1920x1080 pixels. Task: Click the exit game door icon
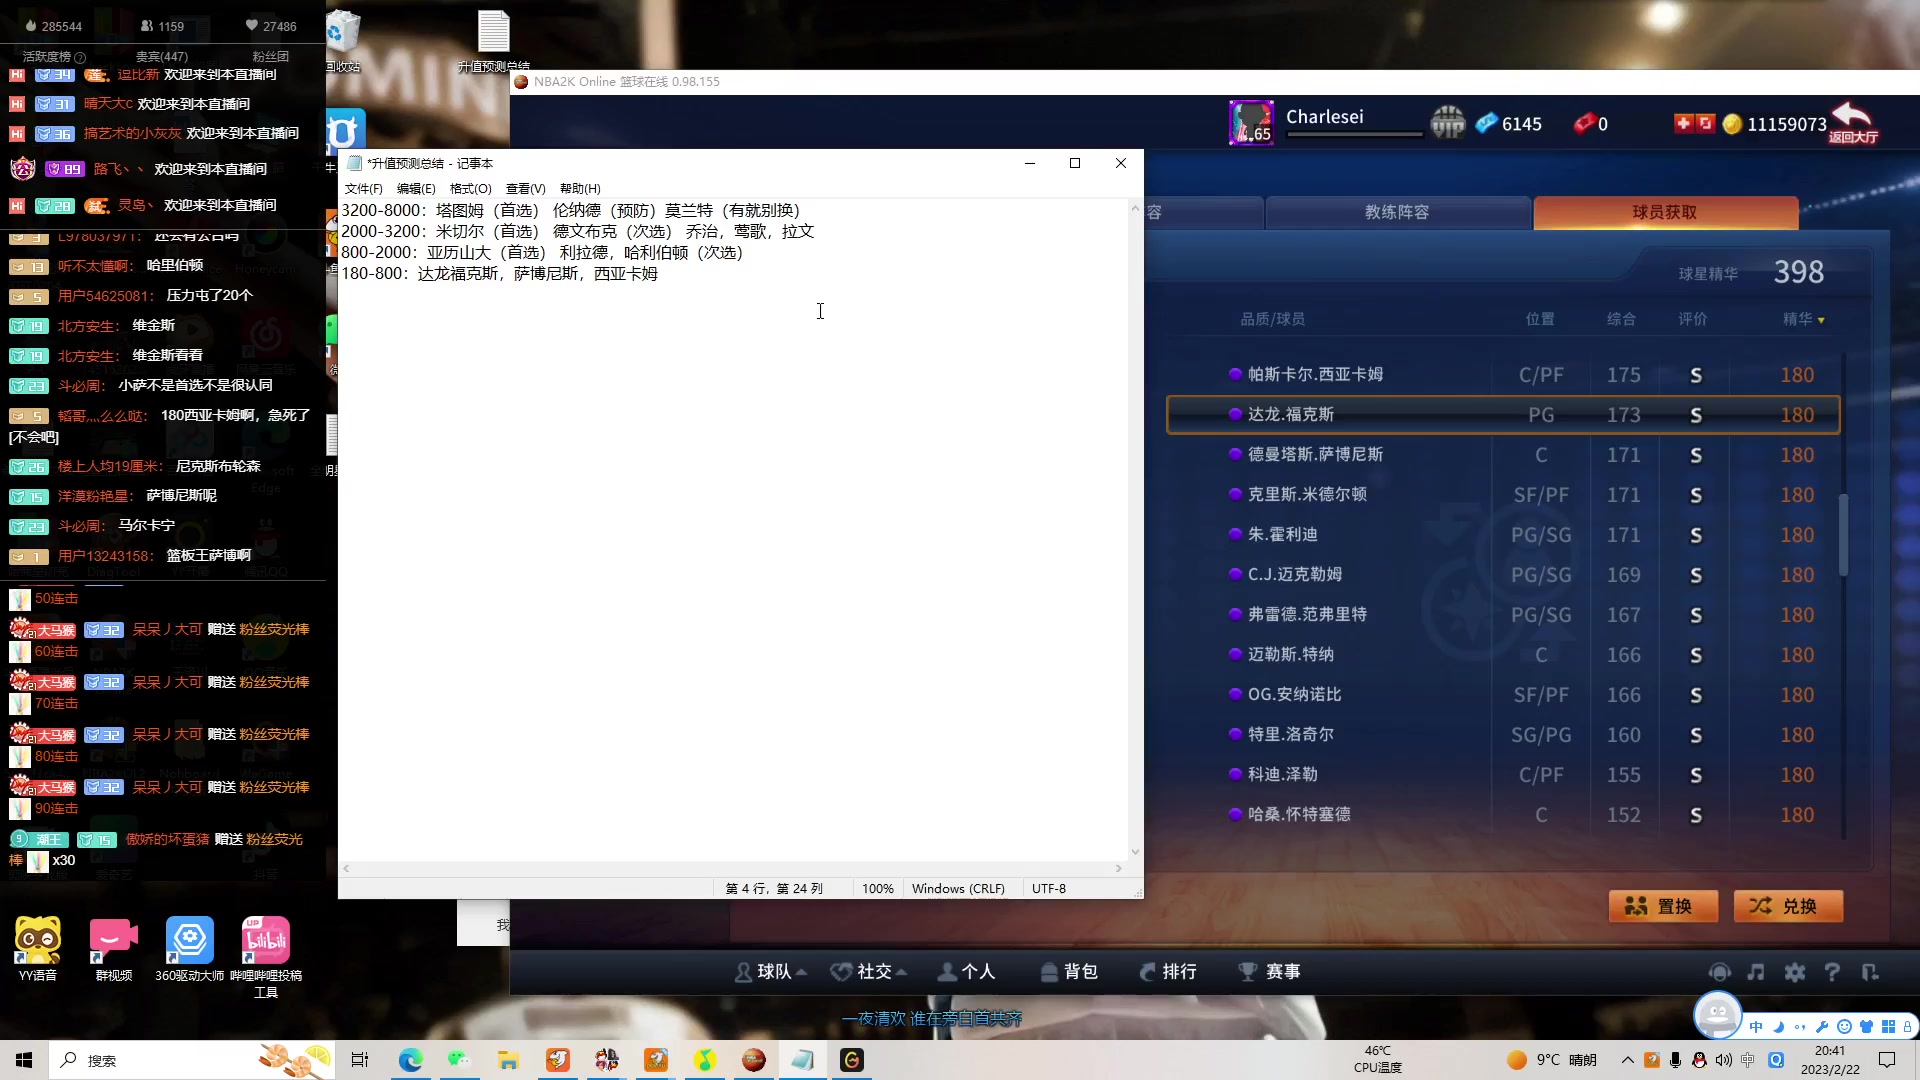point(1870,972)
